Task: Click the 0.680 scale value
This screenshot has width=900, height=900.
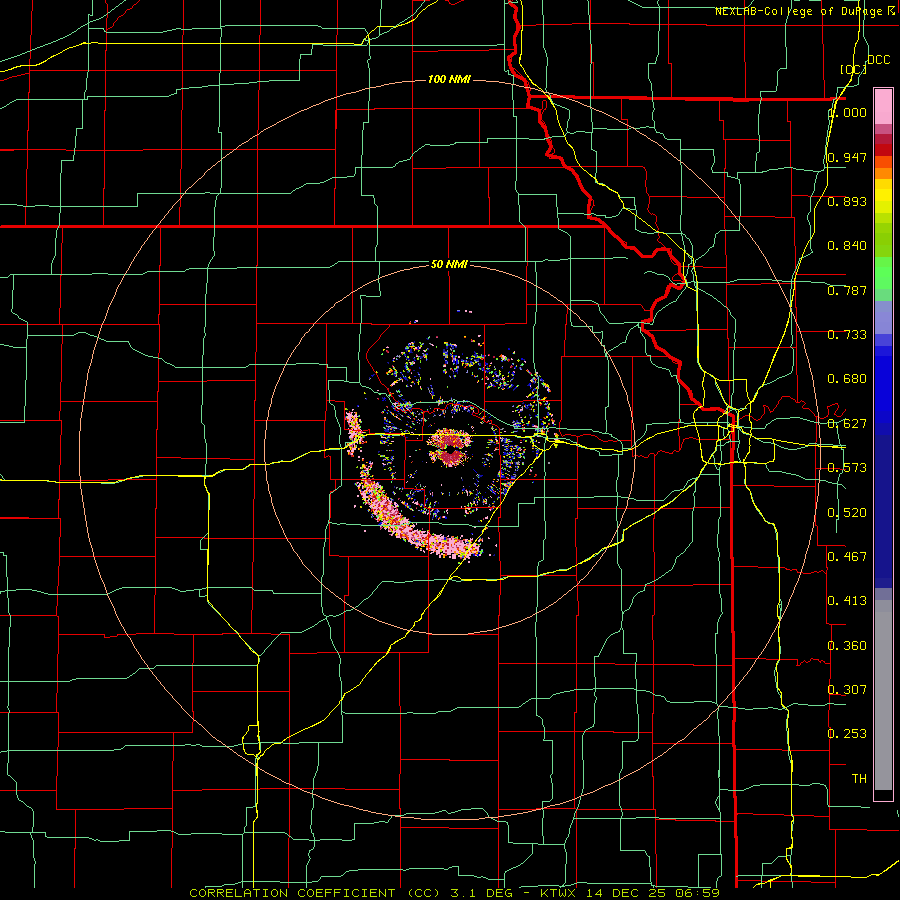Action: [x=847, y=379]
